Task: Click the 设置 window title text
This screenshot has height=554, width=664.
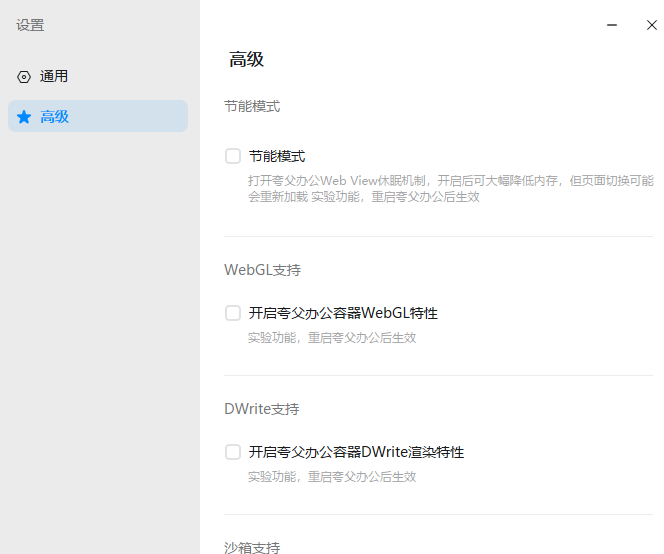Action: [x=30, y=26]
